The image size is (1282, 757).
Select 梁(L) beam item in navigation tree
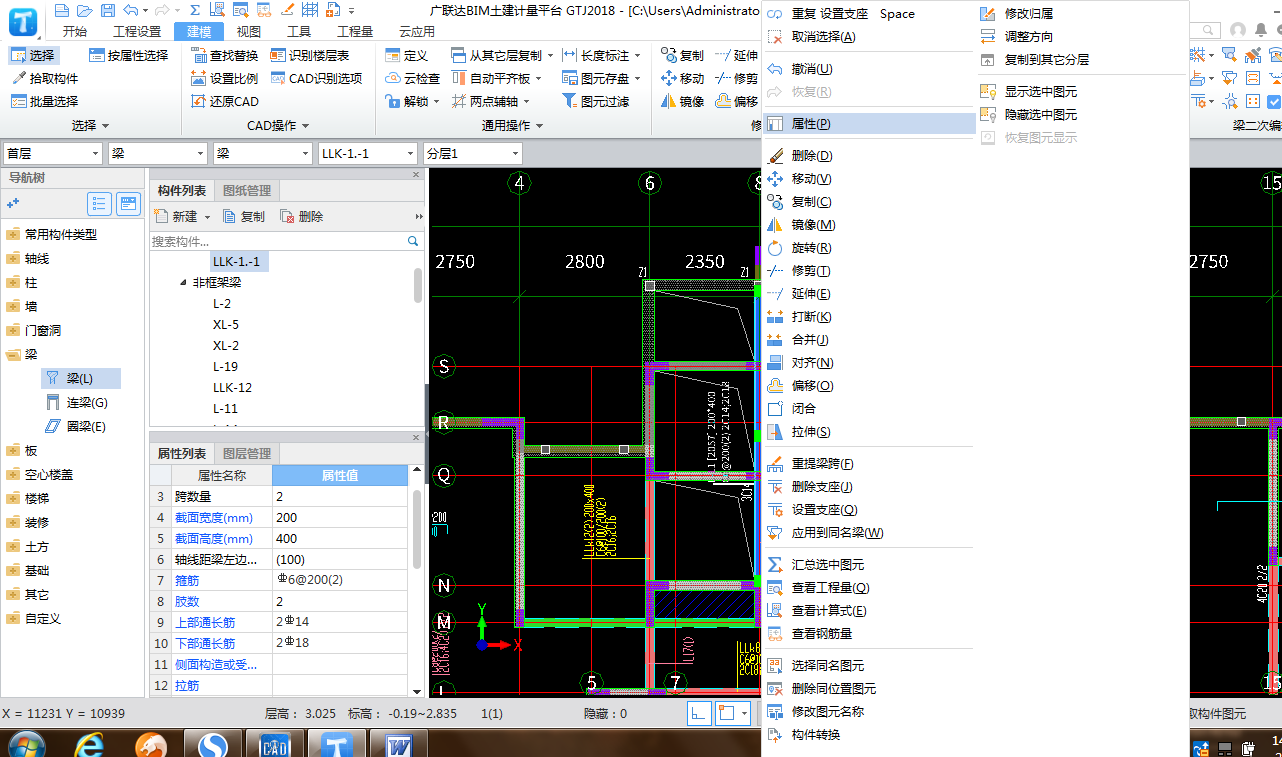coord(81,378)
